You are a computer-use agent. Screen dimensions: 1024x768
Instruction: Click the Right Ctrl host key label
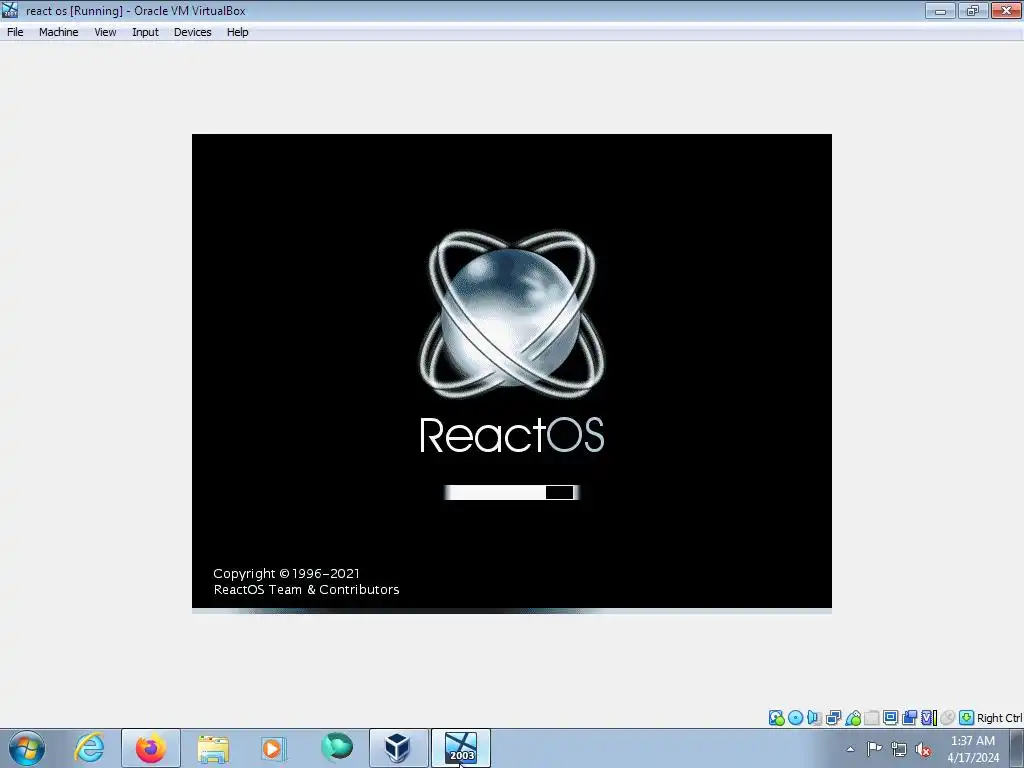(999, 718)
